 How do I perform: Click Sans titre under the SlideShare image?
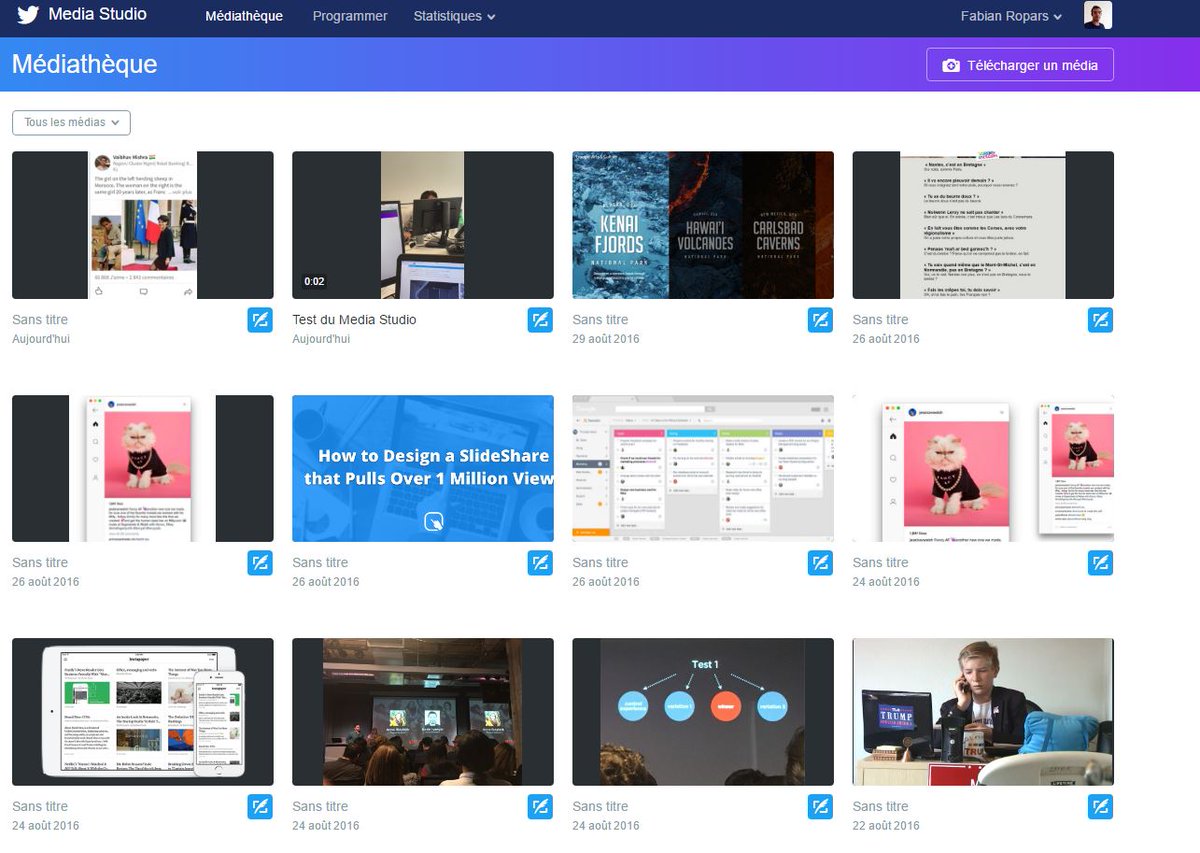pyautogui.click(x=320, y=563)
